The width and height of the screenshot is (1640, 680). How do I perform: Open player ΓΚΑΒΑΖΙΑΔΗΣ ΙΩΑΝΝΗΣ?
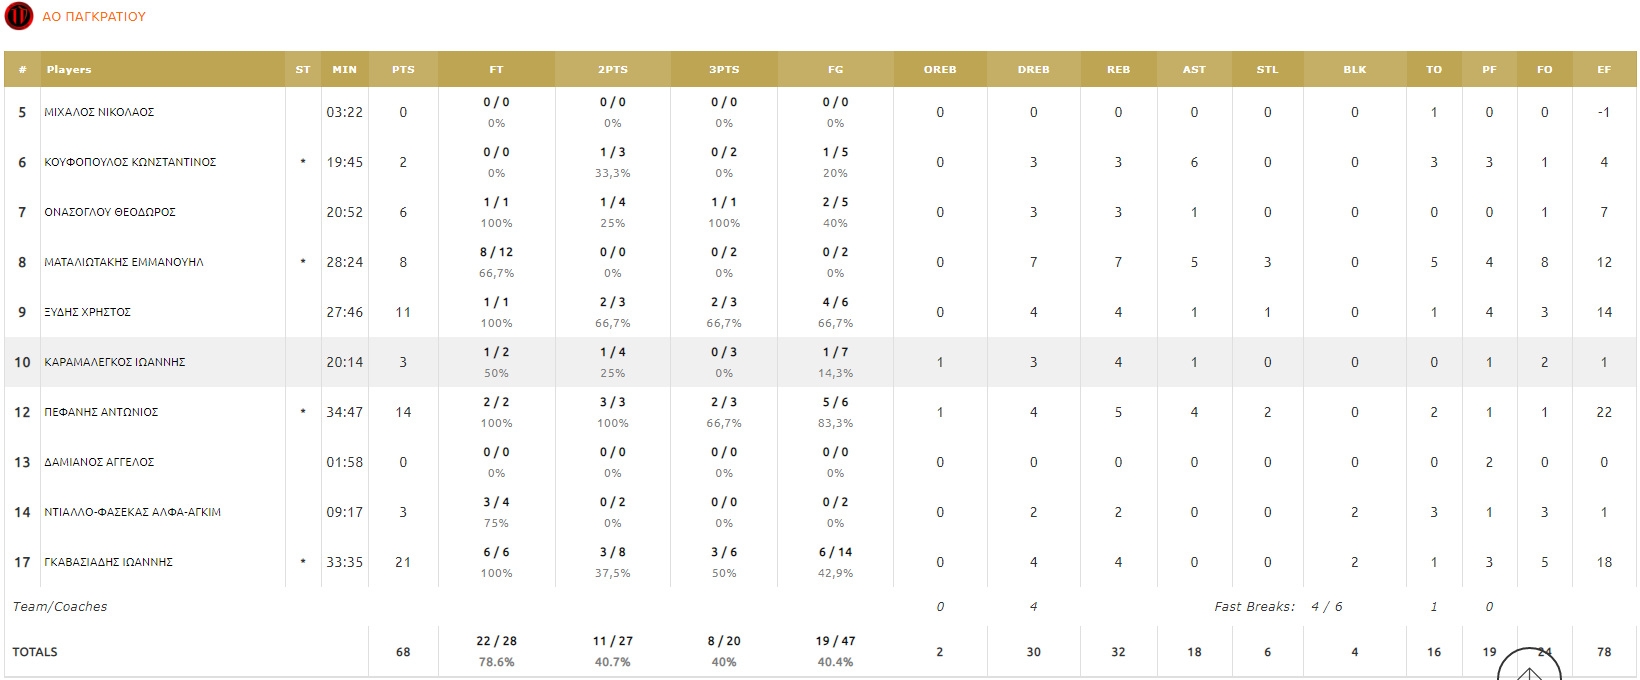(x=109, y=562)
